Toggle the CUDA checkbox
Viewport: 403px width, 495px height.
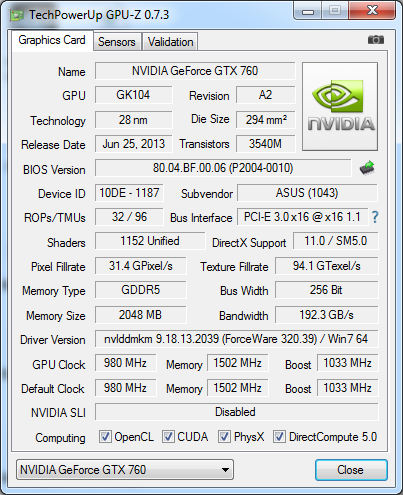point(168,437)
